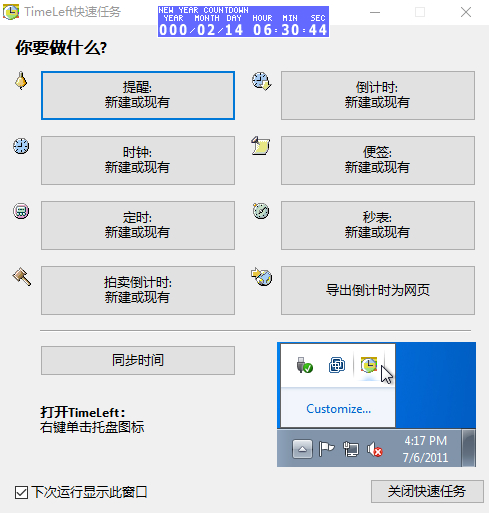Click the TimeLeft app icon in title bar
This screenshot has width=489, height=513.
11,12
